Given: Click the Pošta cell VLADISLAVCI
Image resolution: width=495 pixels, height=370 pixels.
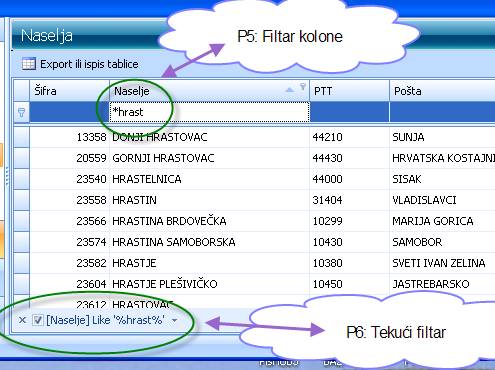Looking at the screenshot, I should pos(442,200).
